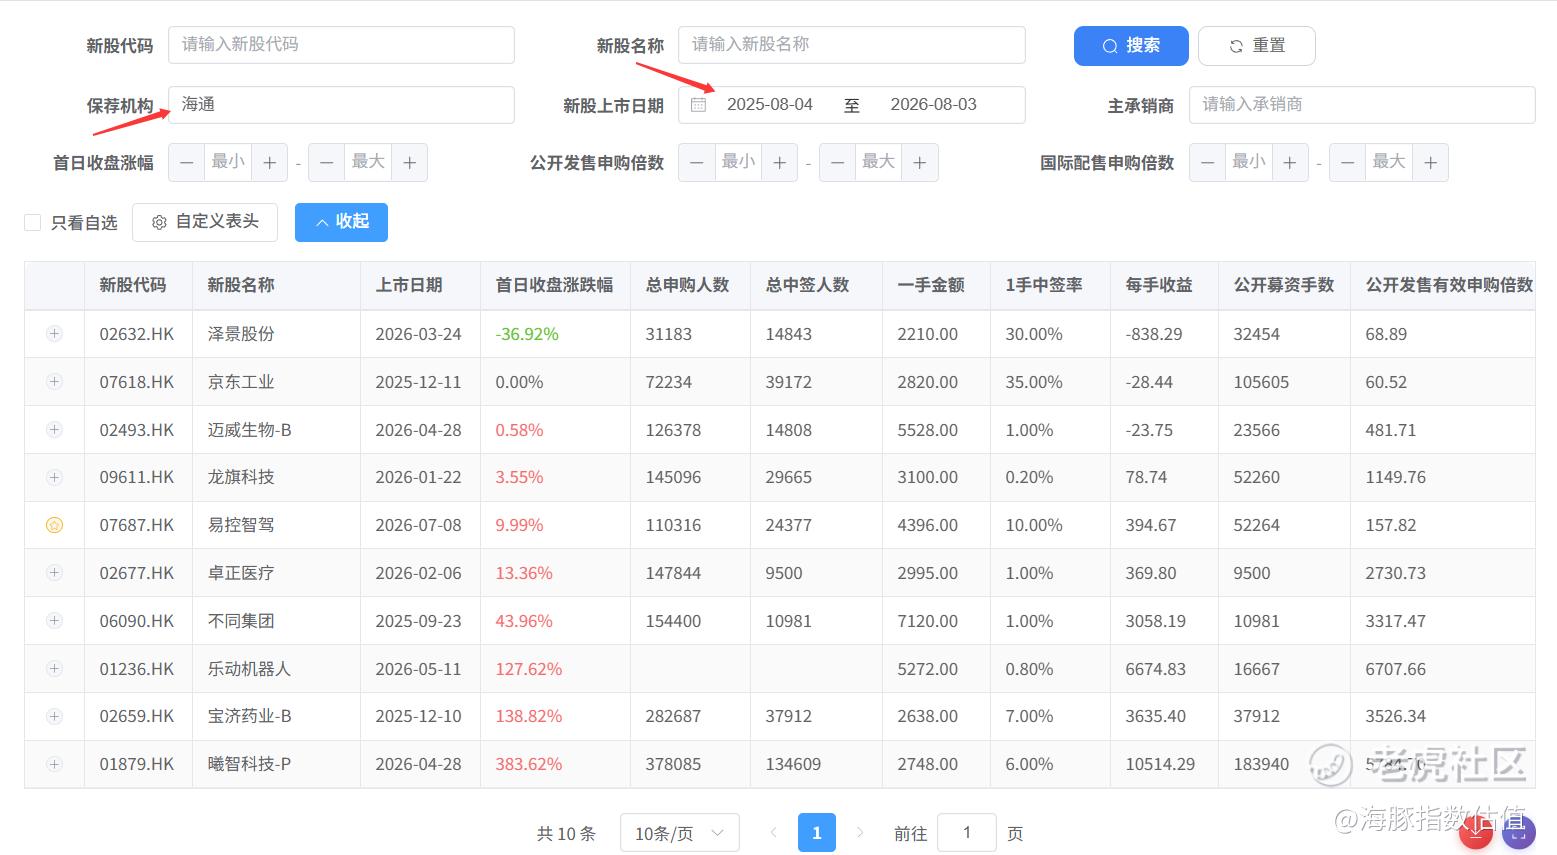
Task: Click the 搜索 search button
Action: 1131,46
